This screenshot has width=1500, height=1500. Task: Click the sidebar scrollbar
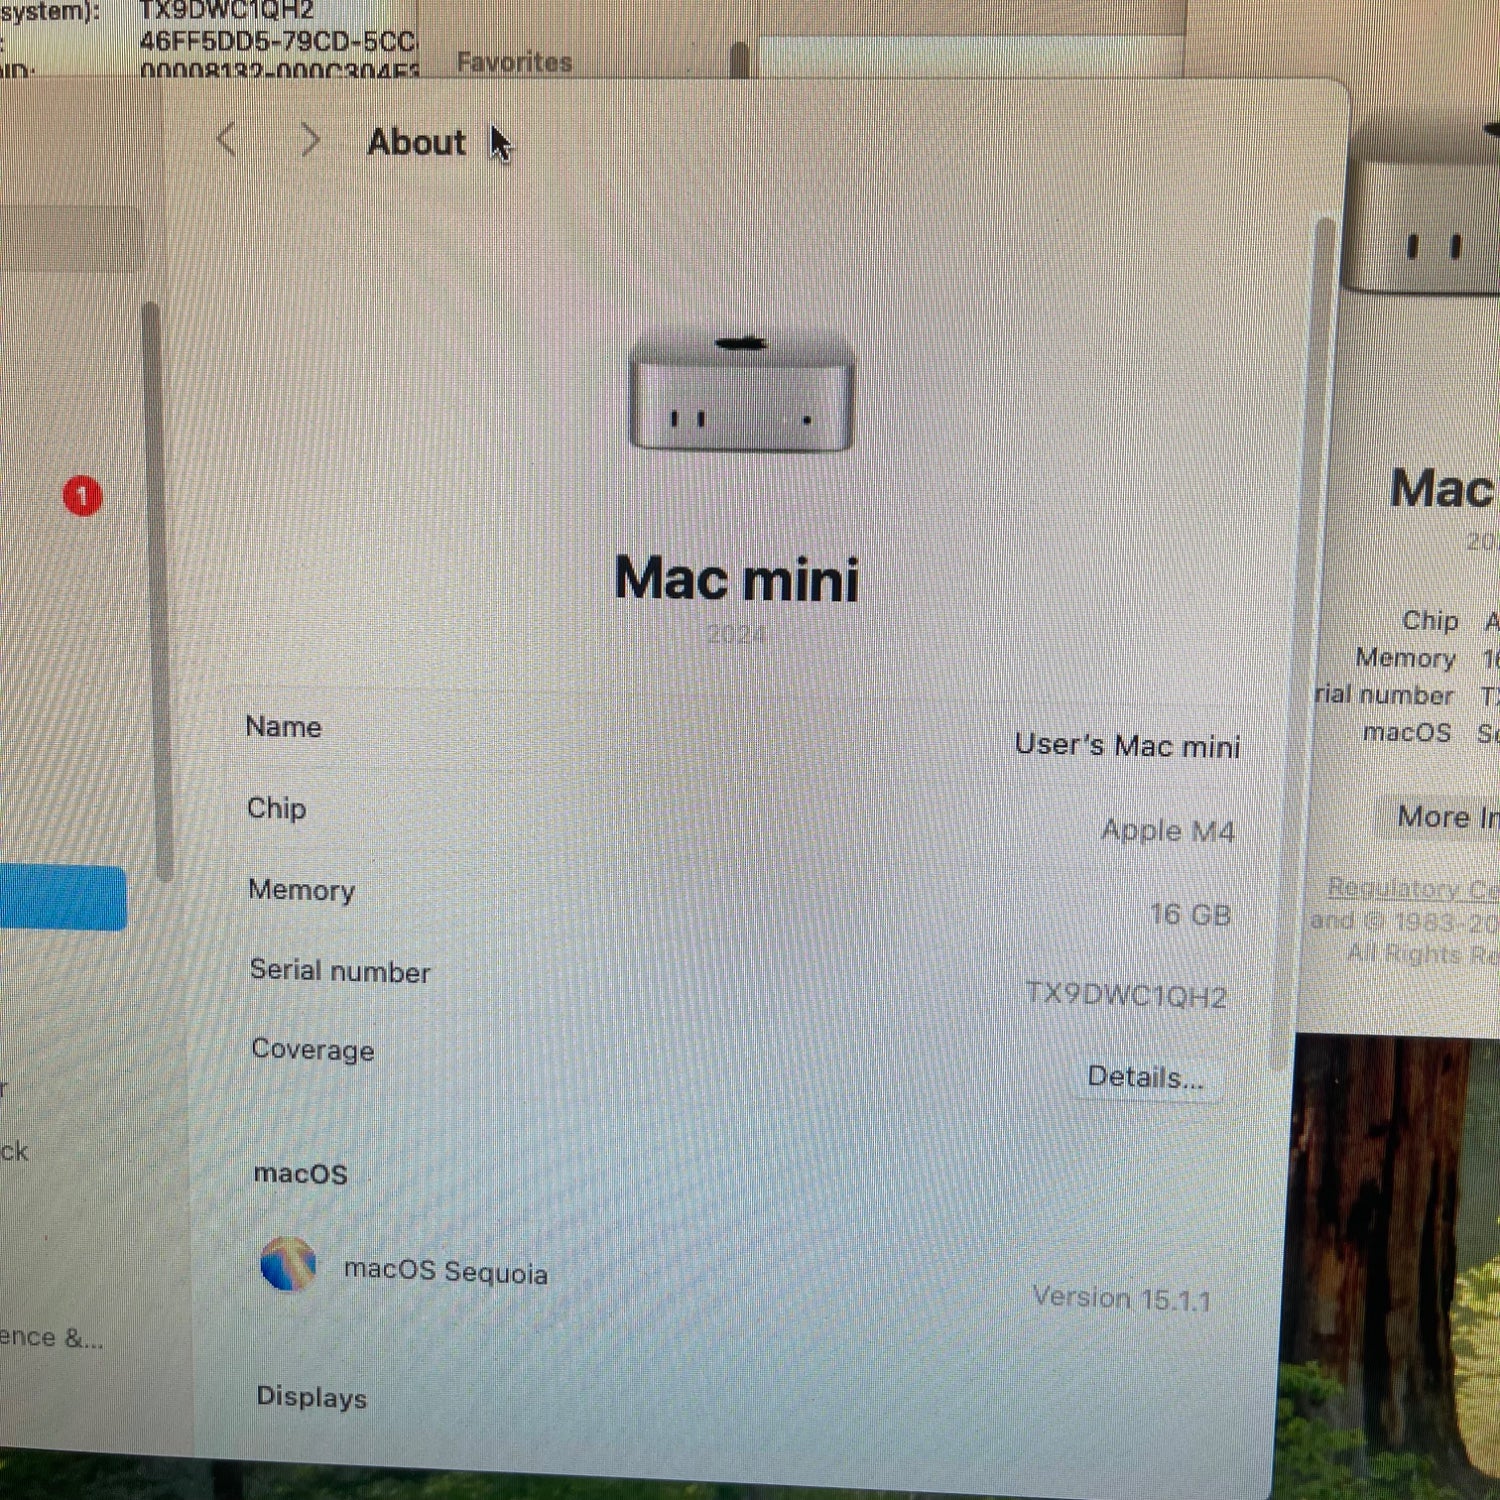(x=155, y=590)
